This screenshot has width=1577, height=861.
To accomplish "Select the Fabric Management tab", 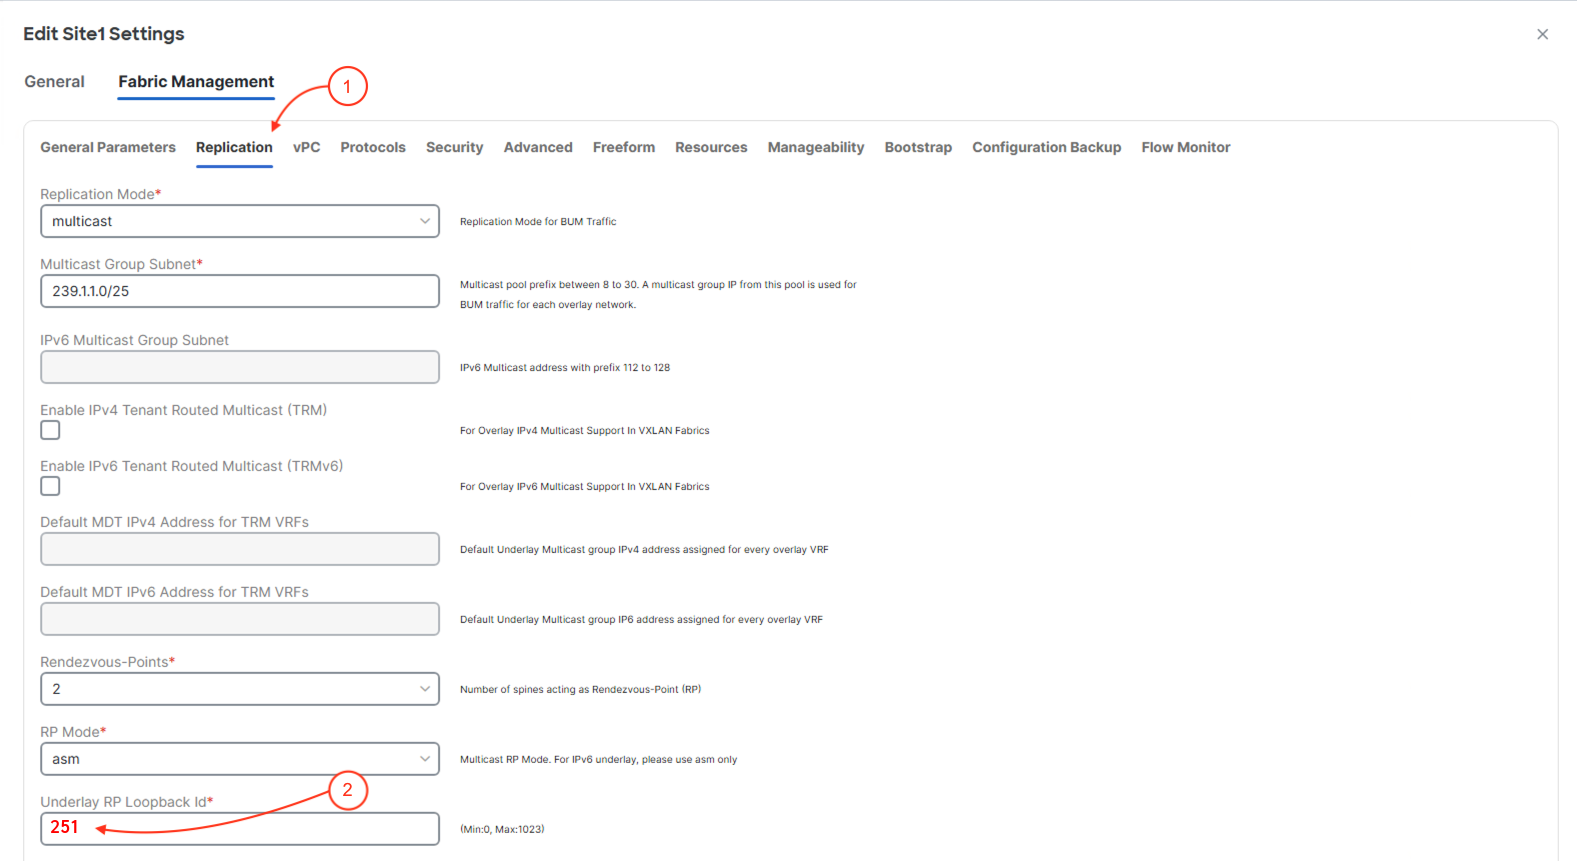I will (196, 82).
